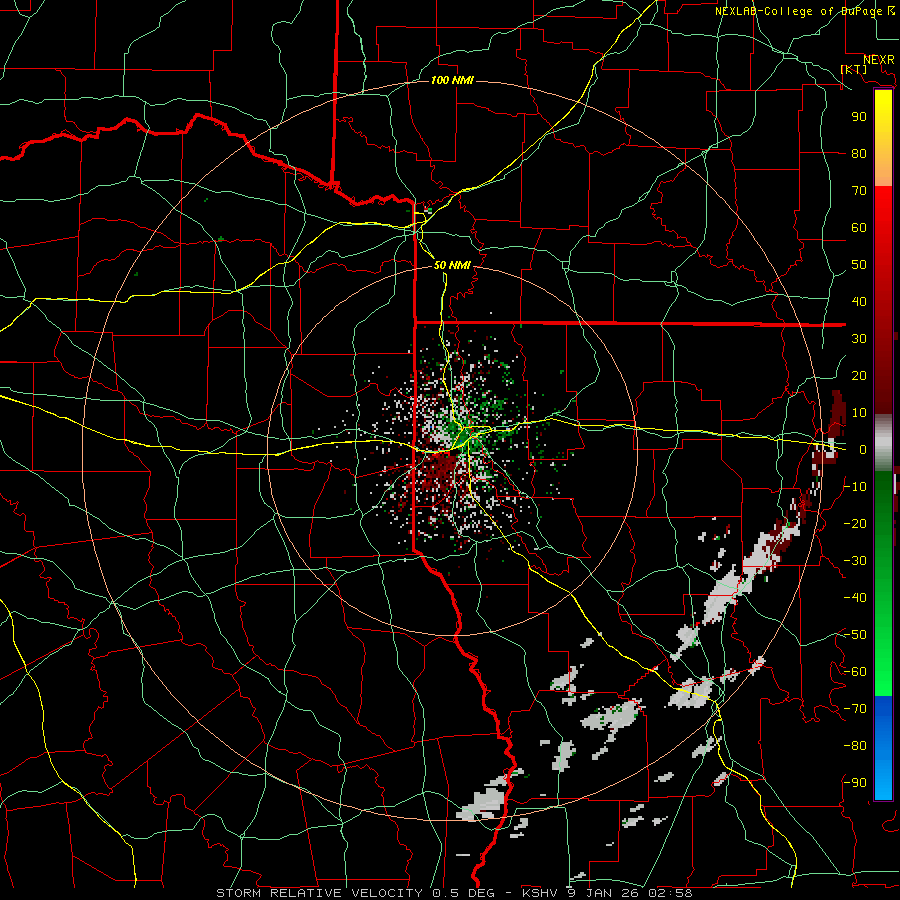Click the 60 value on the velocity scale
The height and width of the screenshot is (900, 900).
859,227
